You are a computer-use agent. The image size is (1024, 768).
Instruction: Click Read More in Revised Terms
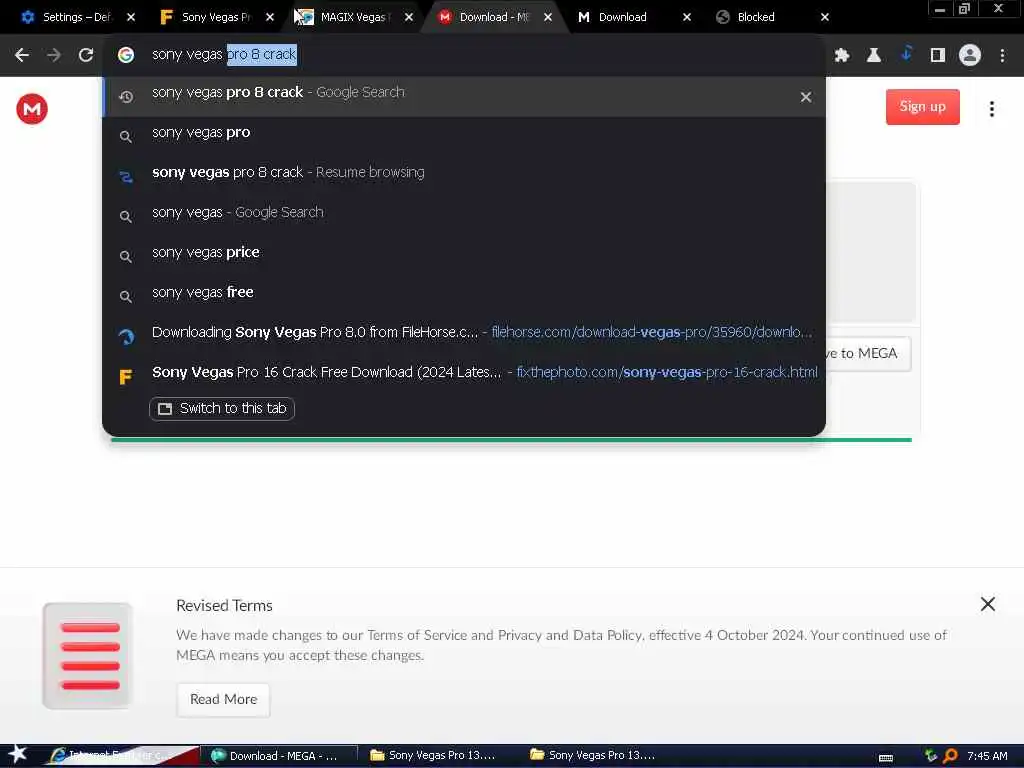(223, 699)
